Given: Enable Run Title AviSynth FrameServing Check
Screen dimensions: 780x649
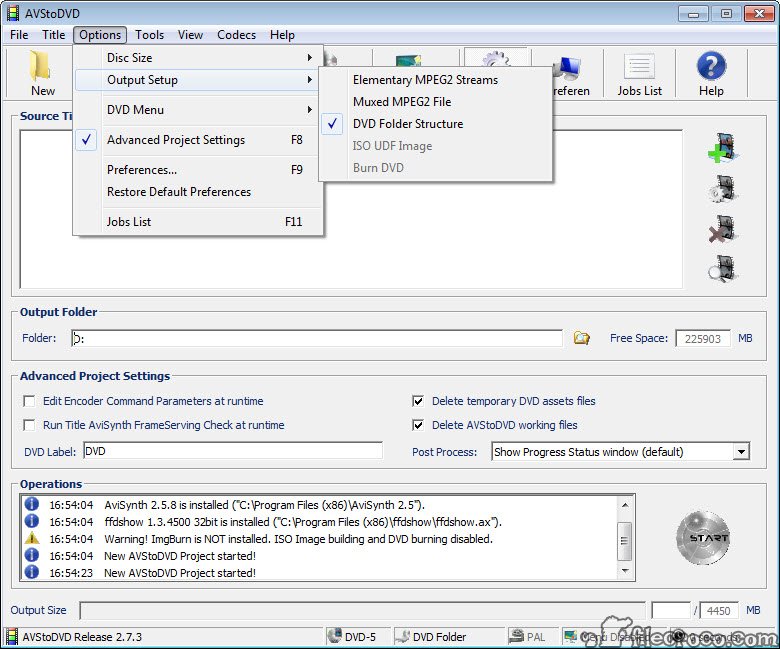Looking at the screenshot, I should 29,425.
